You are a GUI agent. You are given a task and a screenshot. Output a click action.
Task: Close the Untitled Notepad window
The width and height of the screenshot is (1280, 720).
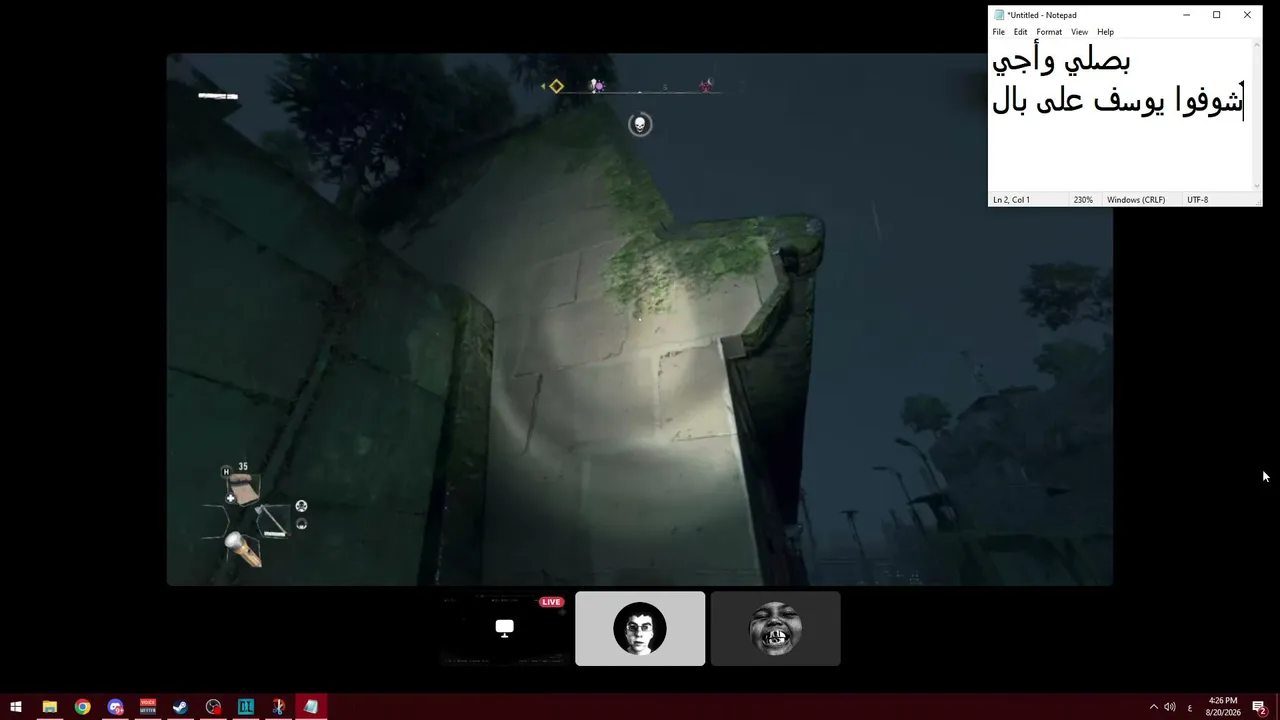pyautogui.click(x=1247, y=15)
